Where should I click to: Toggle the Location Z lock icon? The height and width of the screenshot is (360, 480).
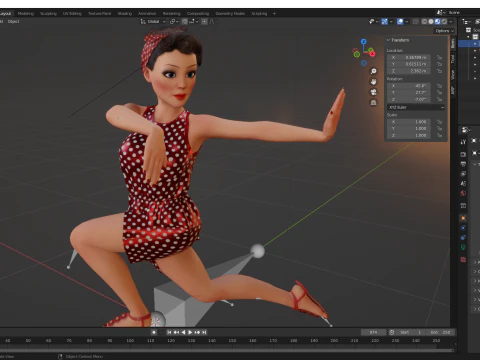click(439, 71)
